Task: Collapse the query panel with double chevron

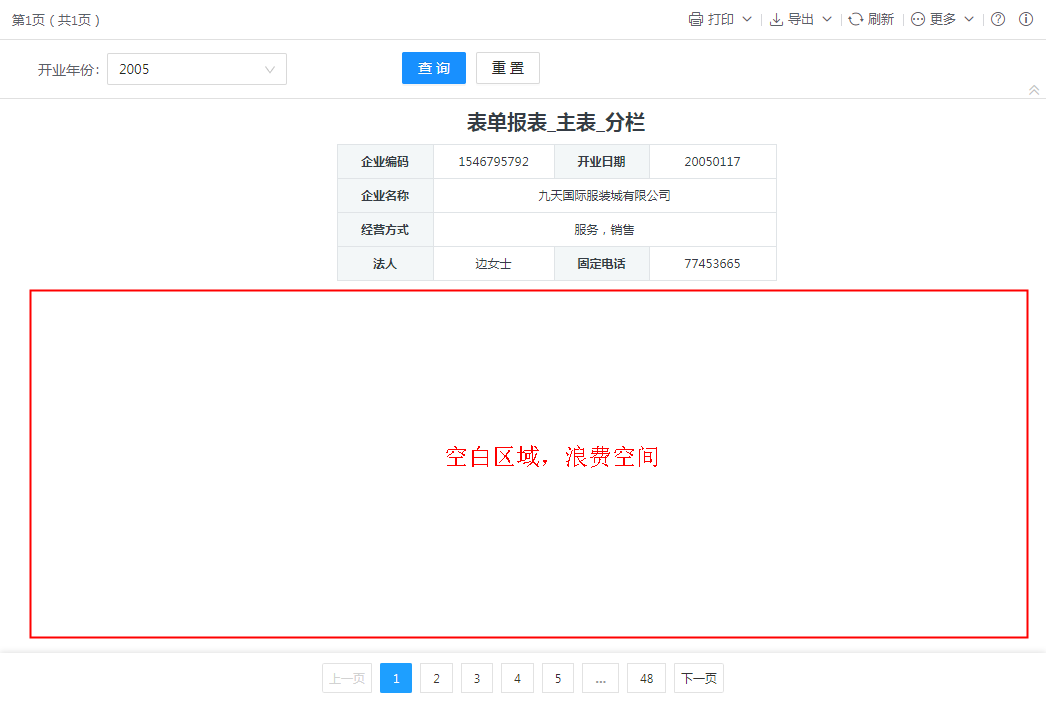Action: [x=1034, y=90]
